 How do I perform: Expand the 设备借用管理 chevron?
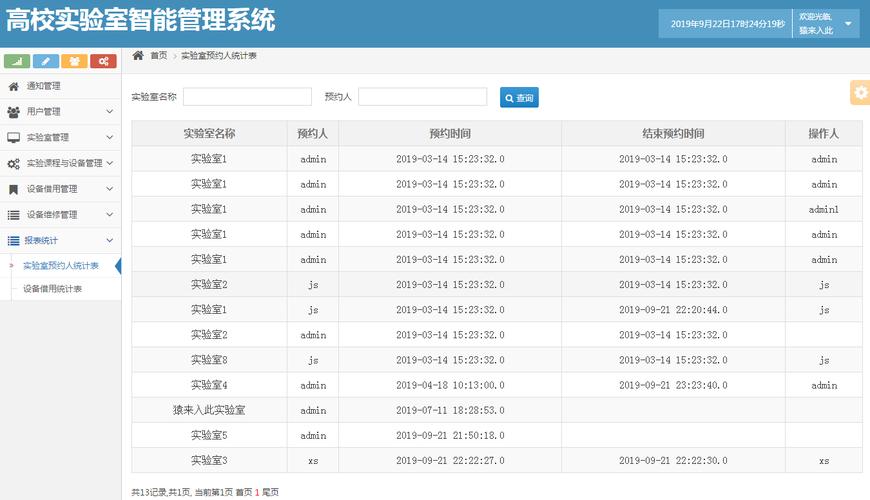(109, 189)
